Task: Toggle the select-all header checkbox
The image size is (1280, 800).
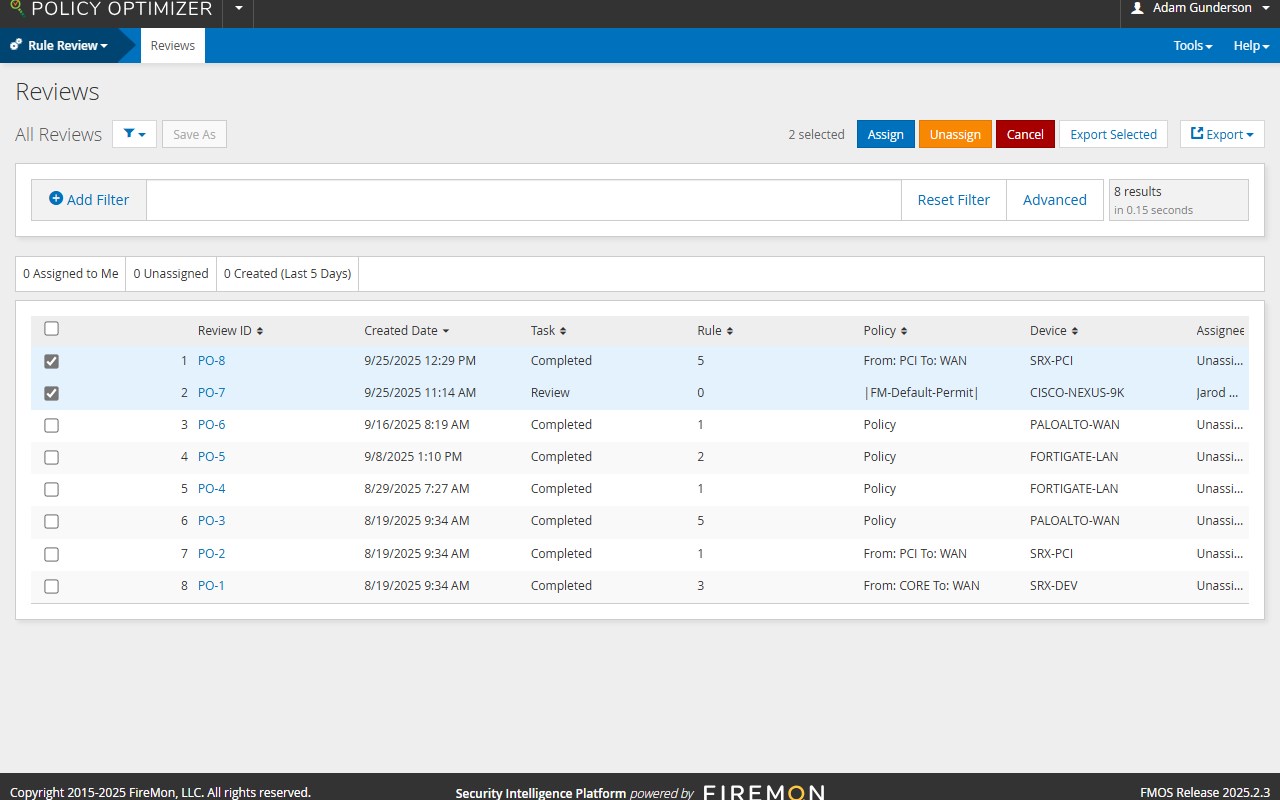Action: (52, 328)
